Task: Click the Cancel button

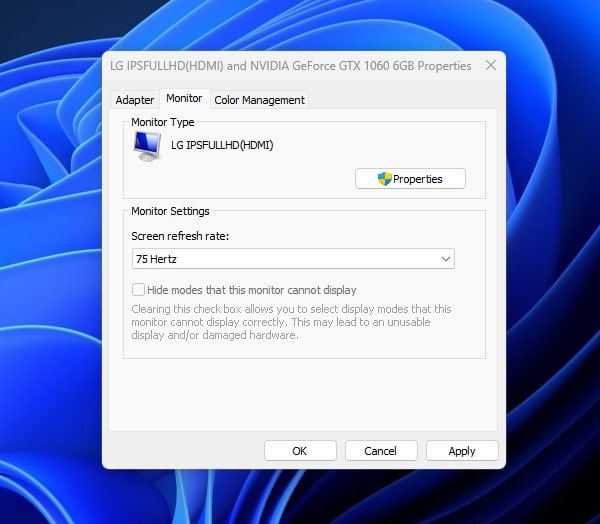Action: tap(381, 451)
